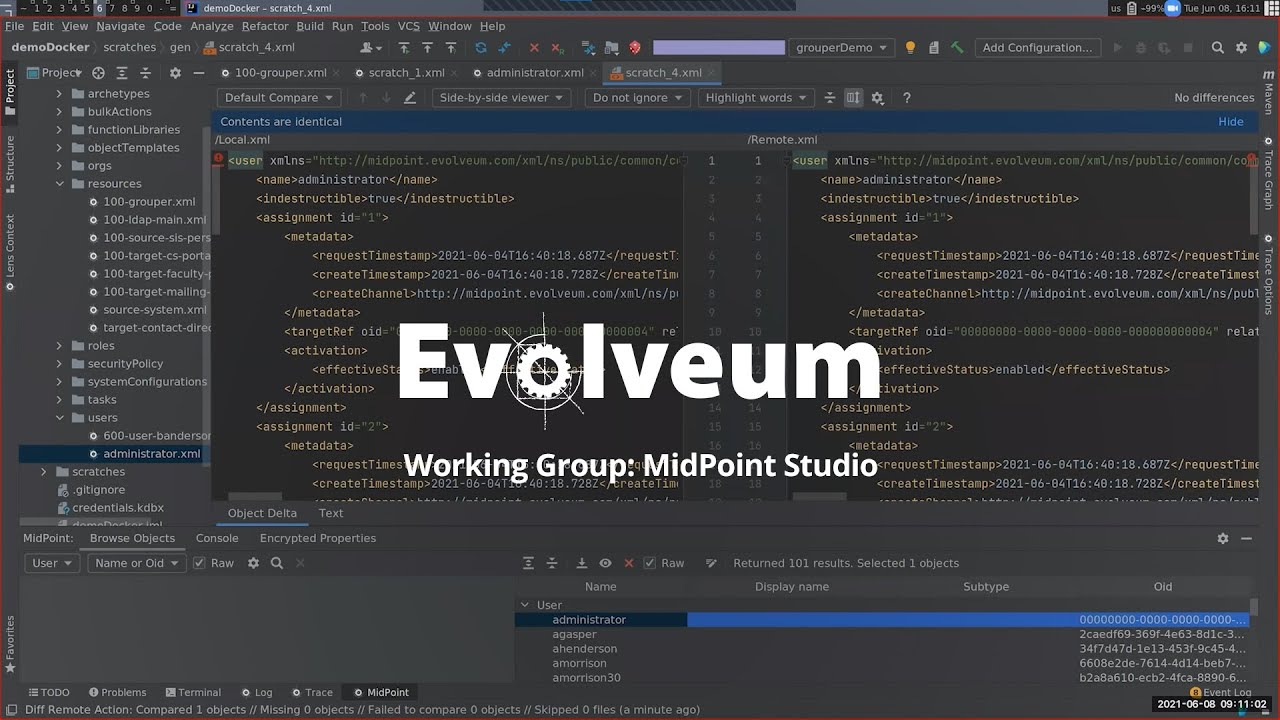Select 100-grouper.xml in project tree
The height and width of the screenshot is (720, 1280).
pyautogui.click(x=149, y=201)
